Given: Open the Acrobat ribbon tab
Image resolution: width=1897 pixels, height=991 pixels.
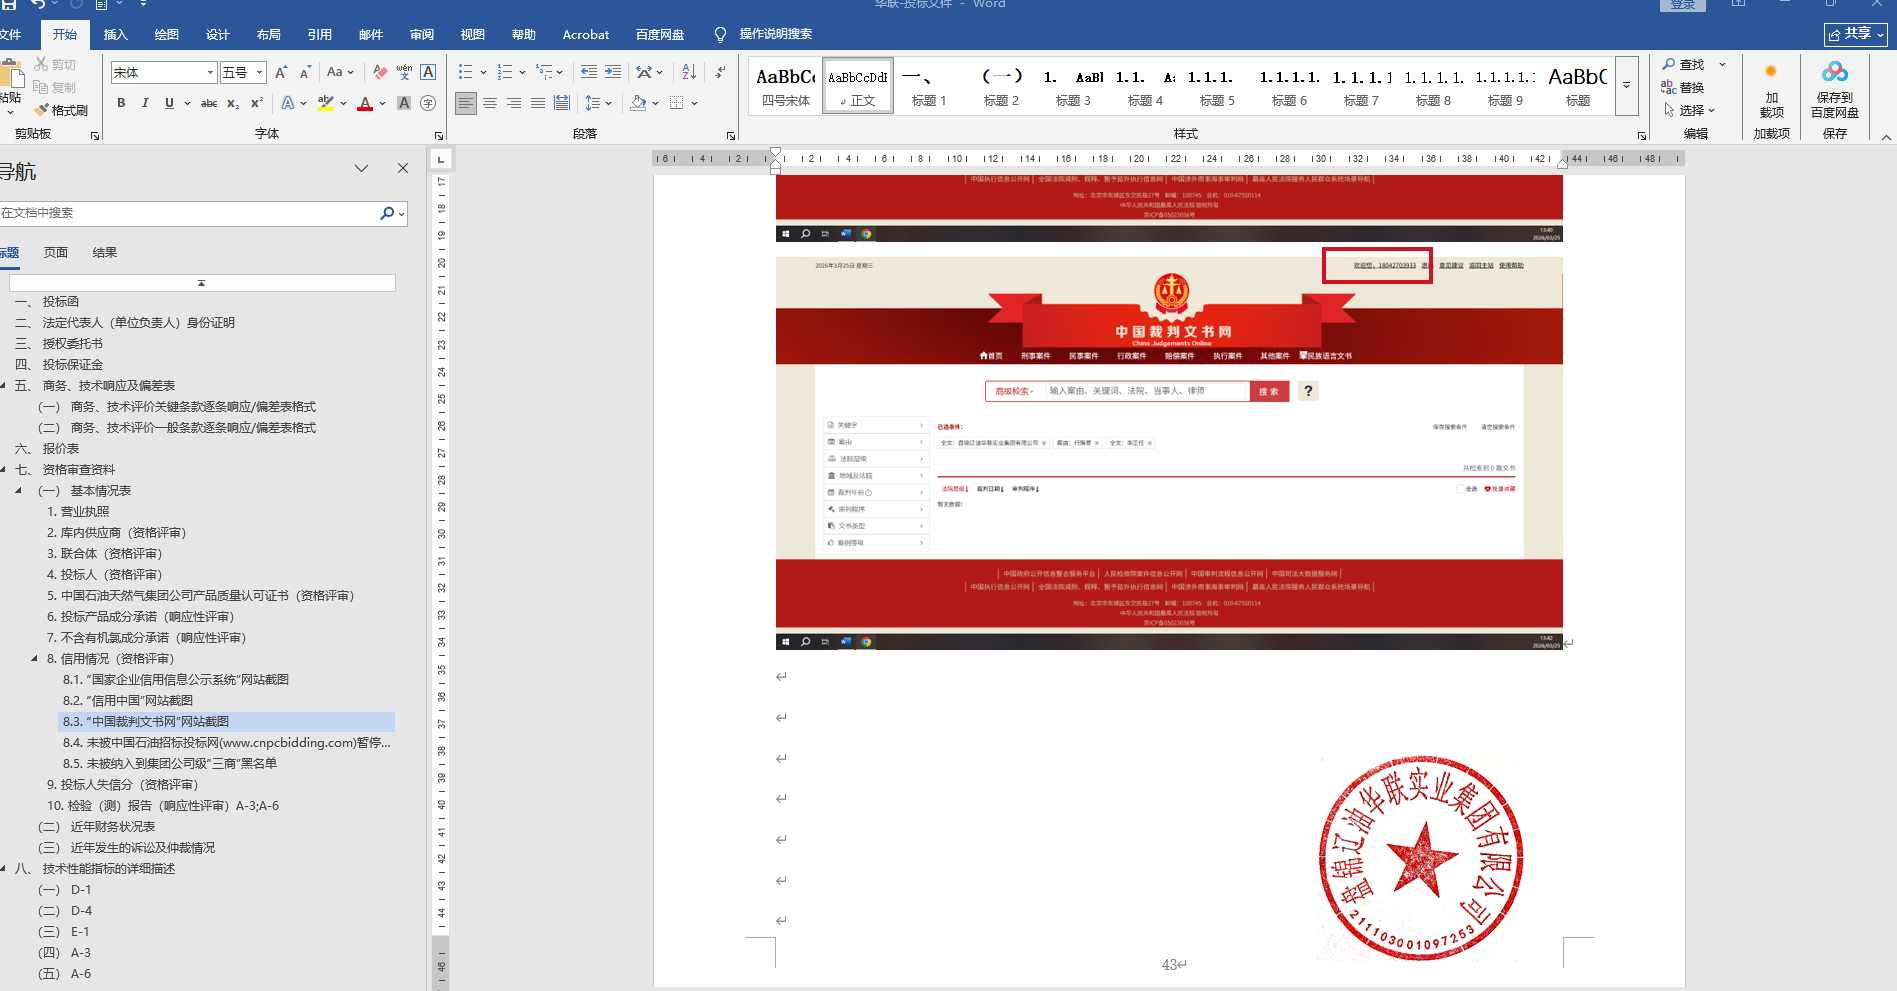Looking at the screenshot, I should click(586, 35).
